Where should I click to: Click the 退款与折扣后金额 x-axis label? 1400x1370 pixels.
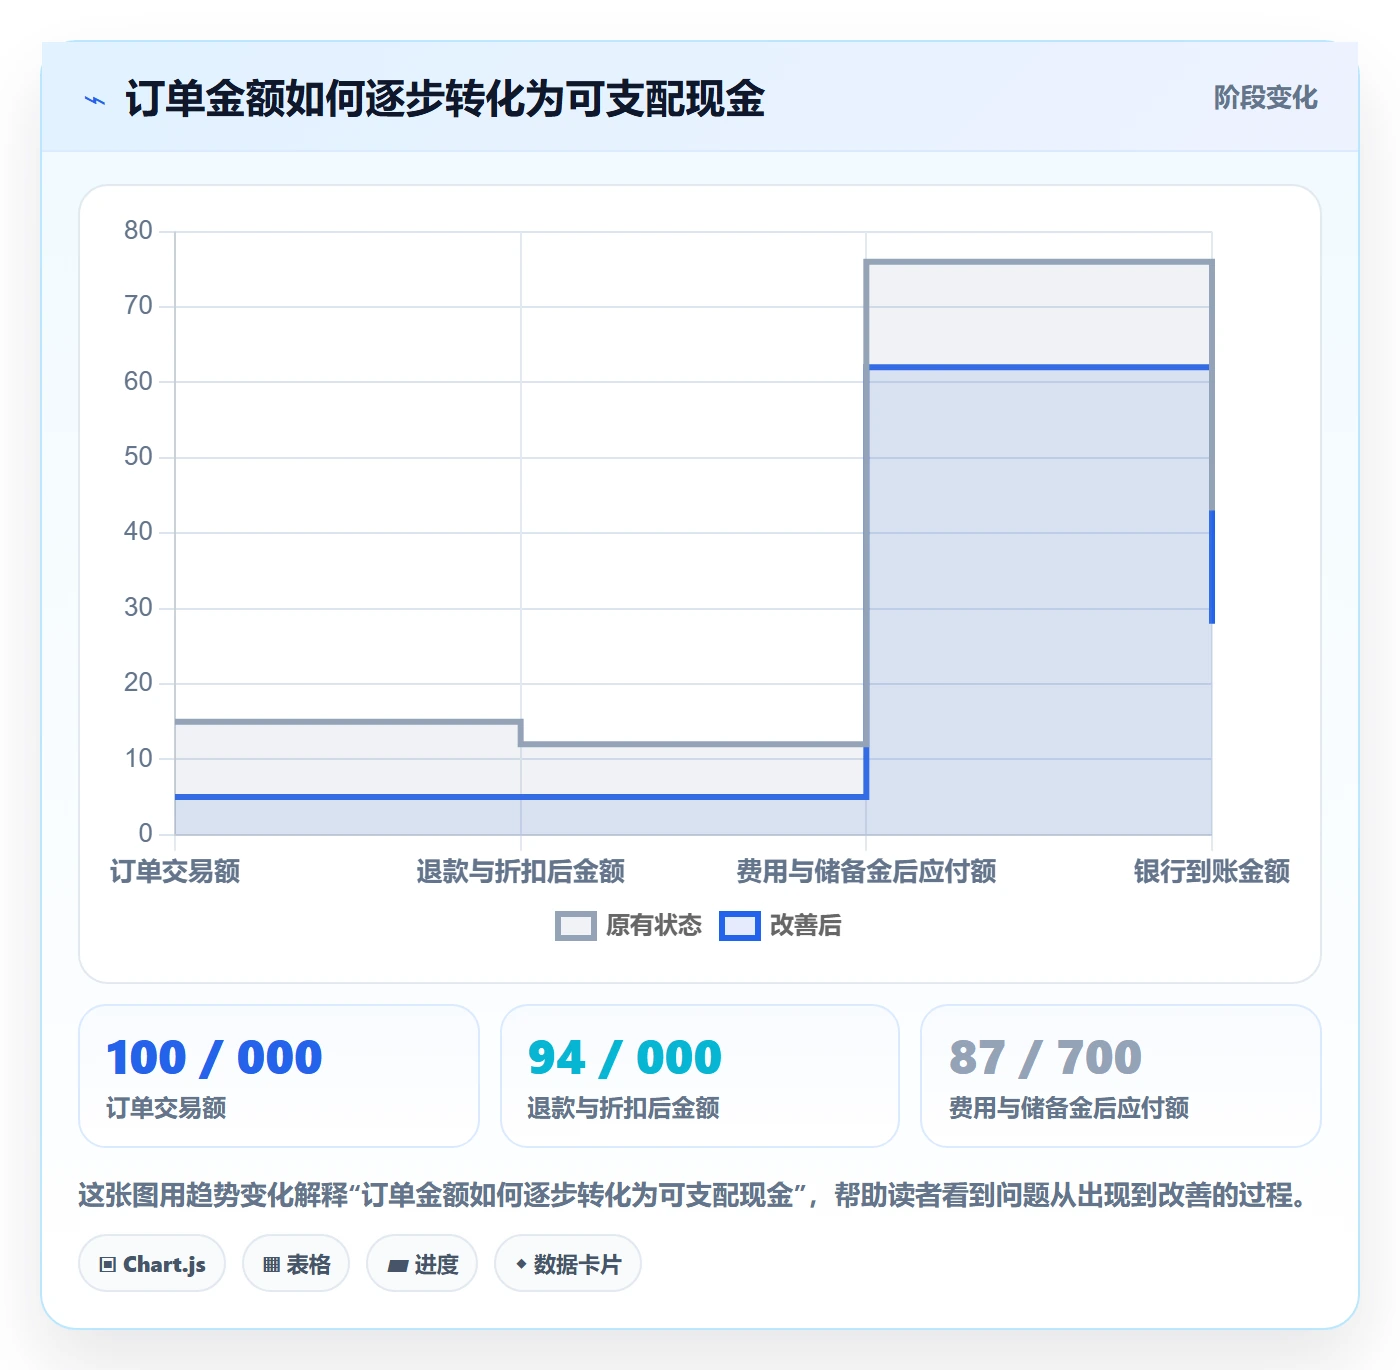coord(521,871)
